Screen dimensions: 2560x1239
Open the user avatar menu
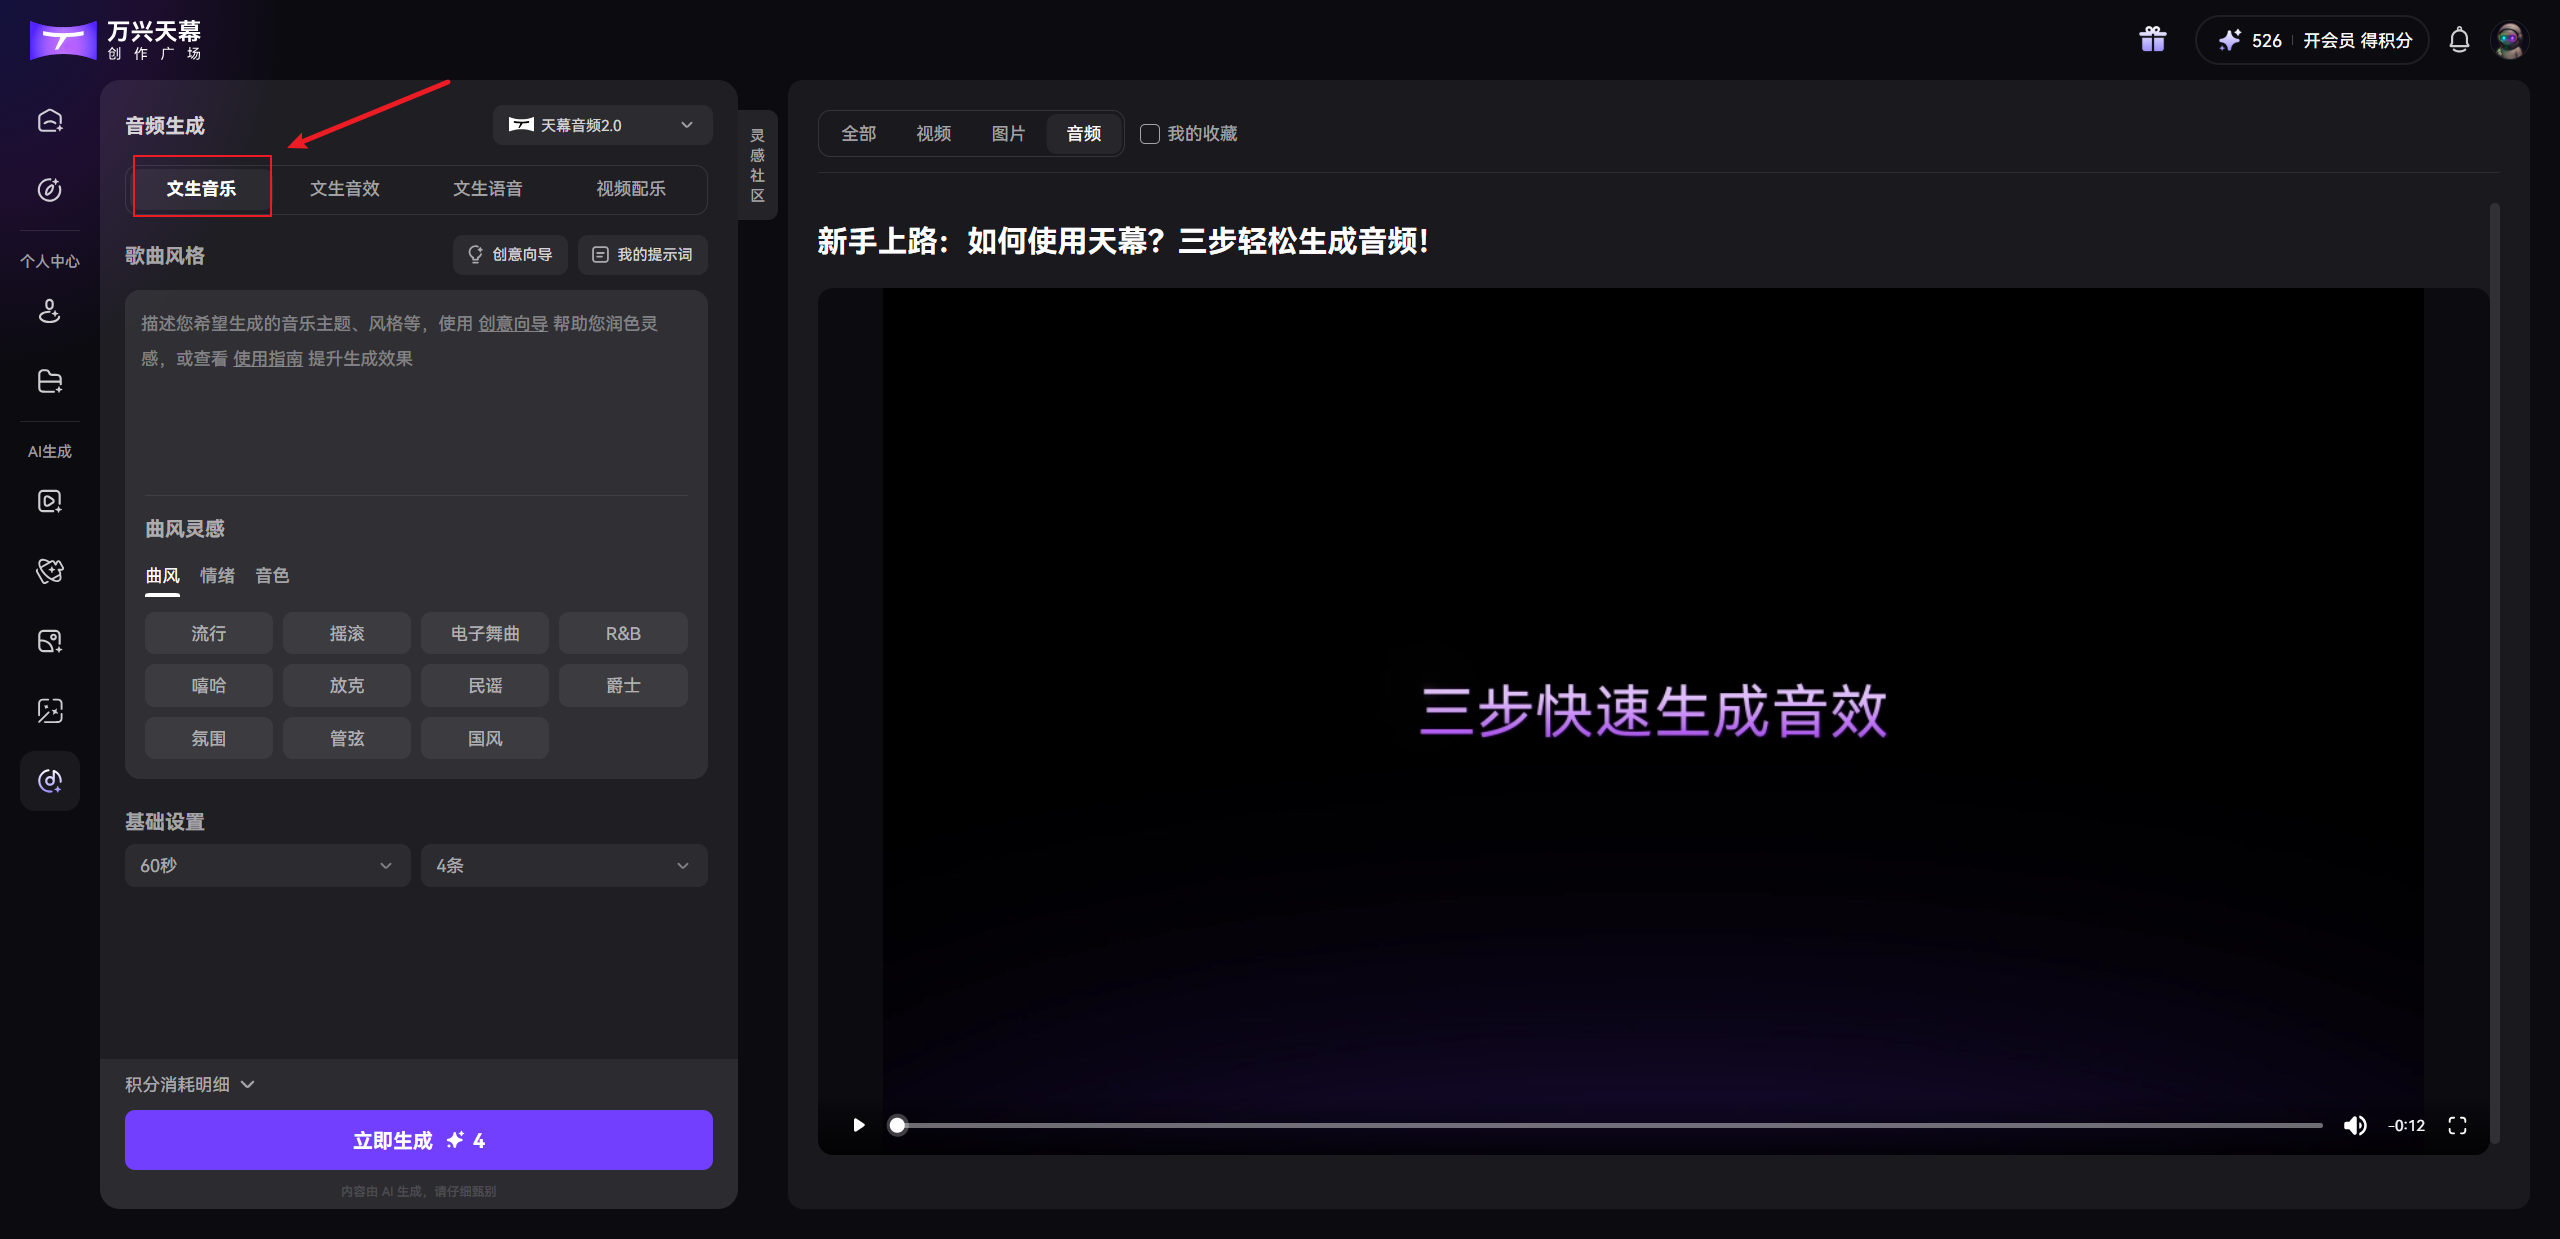(2510, 40)
